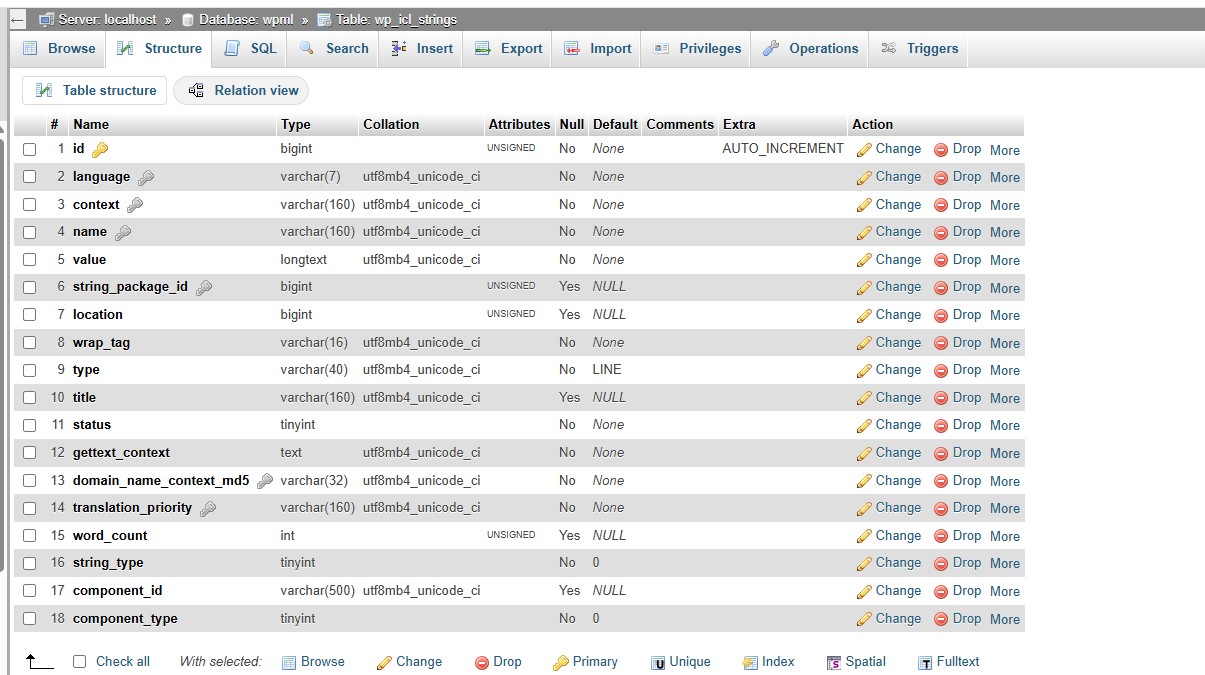The height and width of the screenshot is (675, 1205).
Task: Click the collapse arrow icon at top left
Action: tap(17, 20)
